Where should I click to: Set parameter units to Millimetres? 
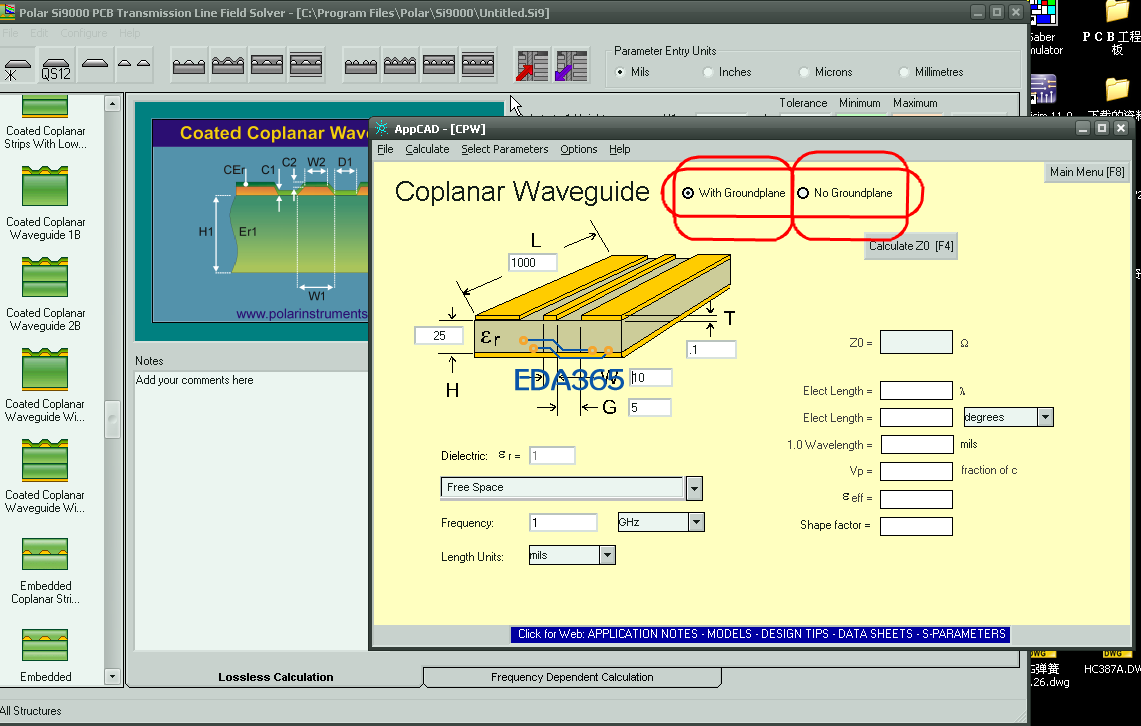tap(905, 72)
